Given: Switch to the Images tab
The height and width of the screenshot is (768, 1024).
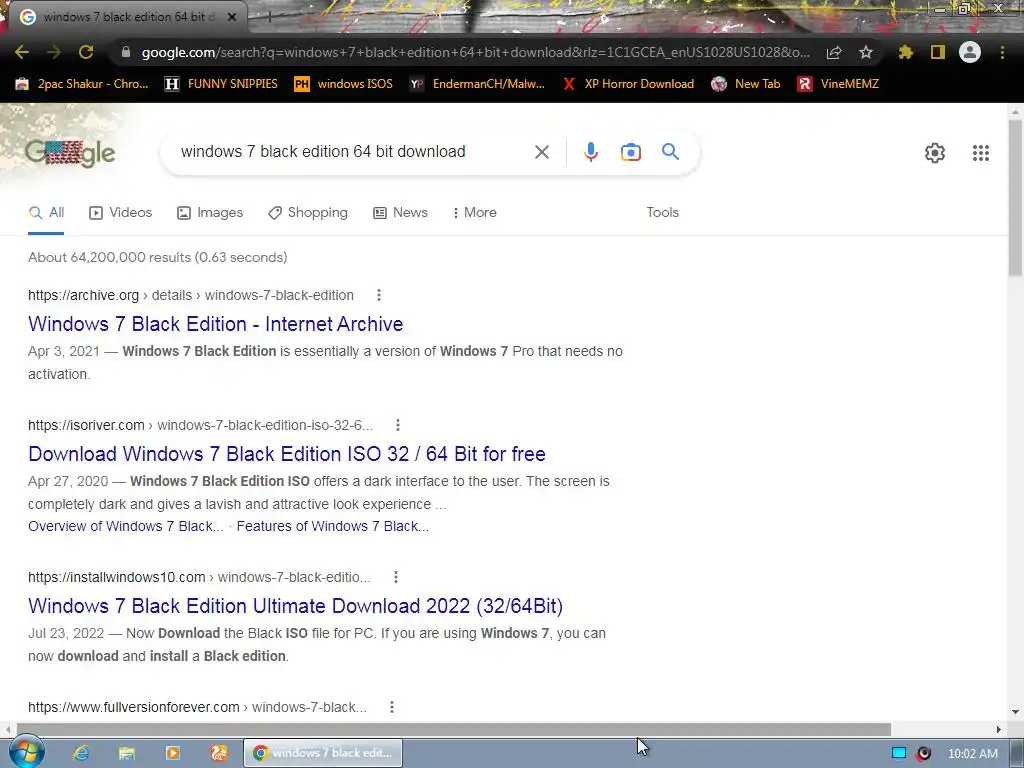Looking at the screenshot, I should pos(210,213).
